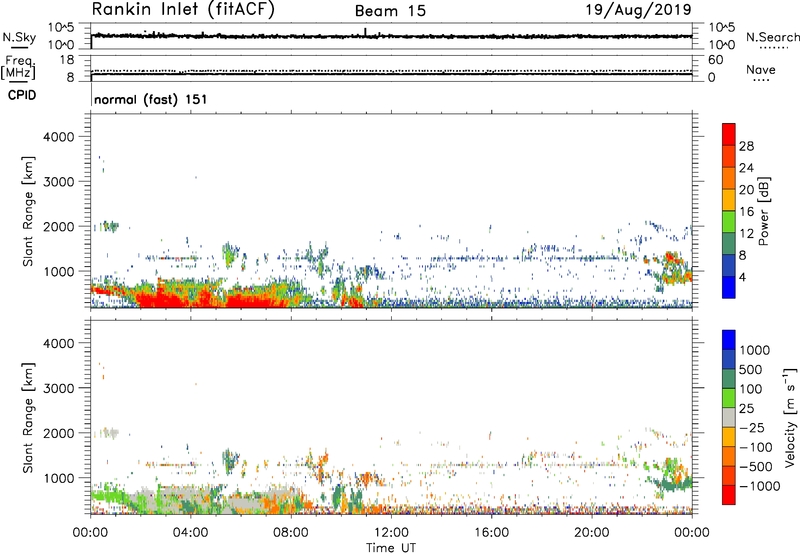This screenshot has width=800, height=554.
Task: Click the '60' Nave axis value
Action: 715,60
